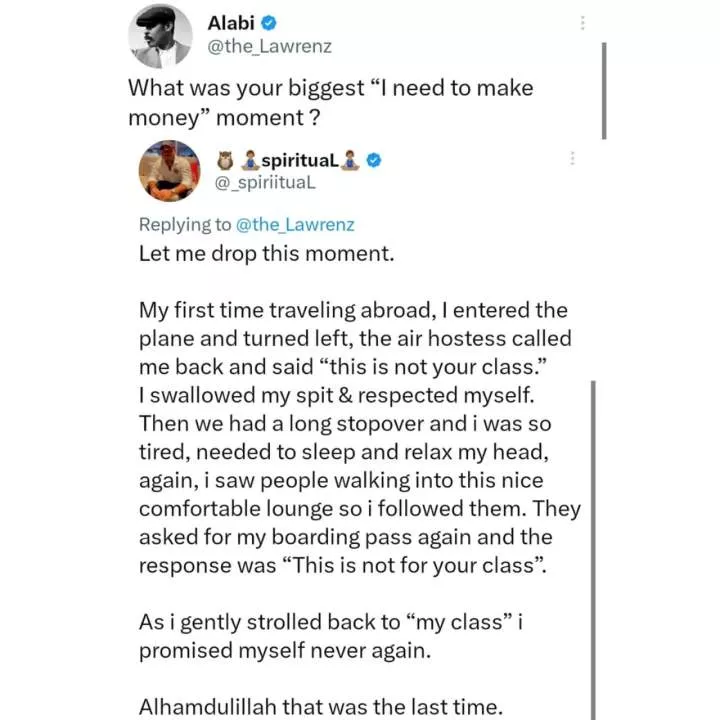Open the three-dot menu on spirituaL's reply
The height and width of the screenshot is (720, 720).
coord(572,158)
